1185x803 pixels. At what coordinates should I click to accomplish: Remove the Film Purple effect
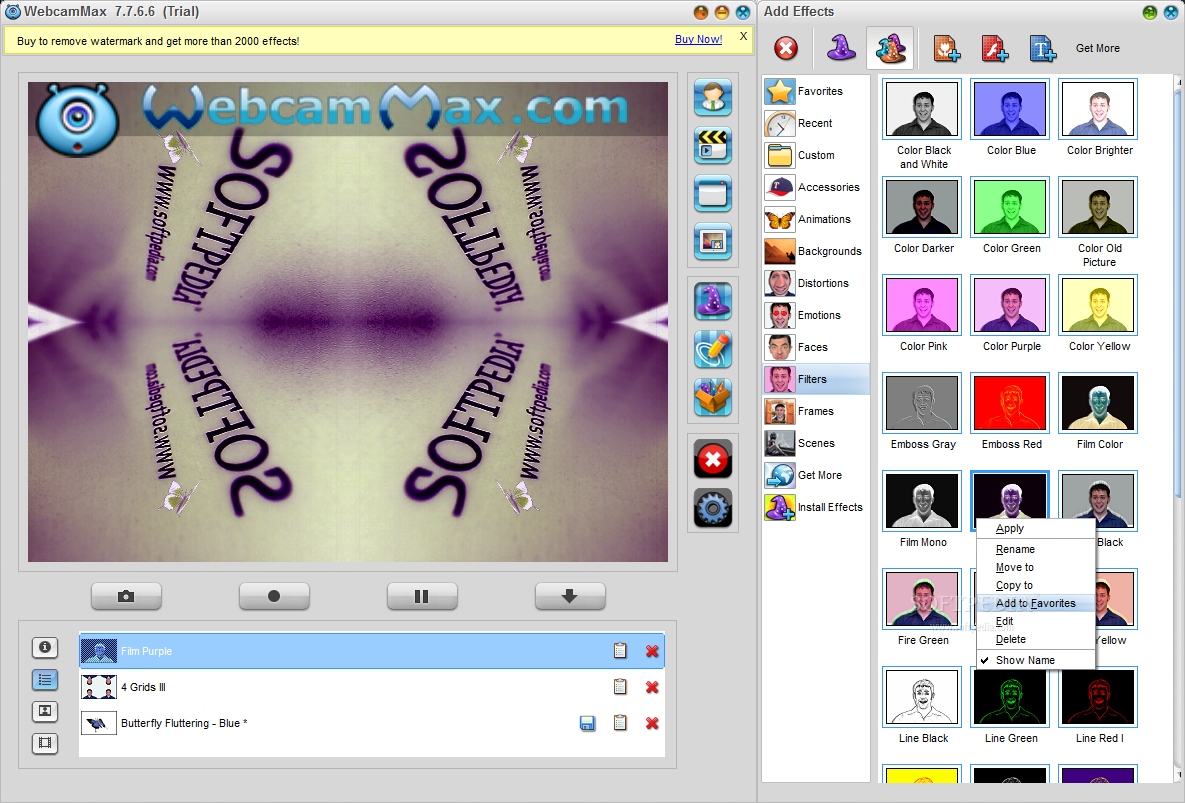[x=652, y=651]
